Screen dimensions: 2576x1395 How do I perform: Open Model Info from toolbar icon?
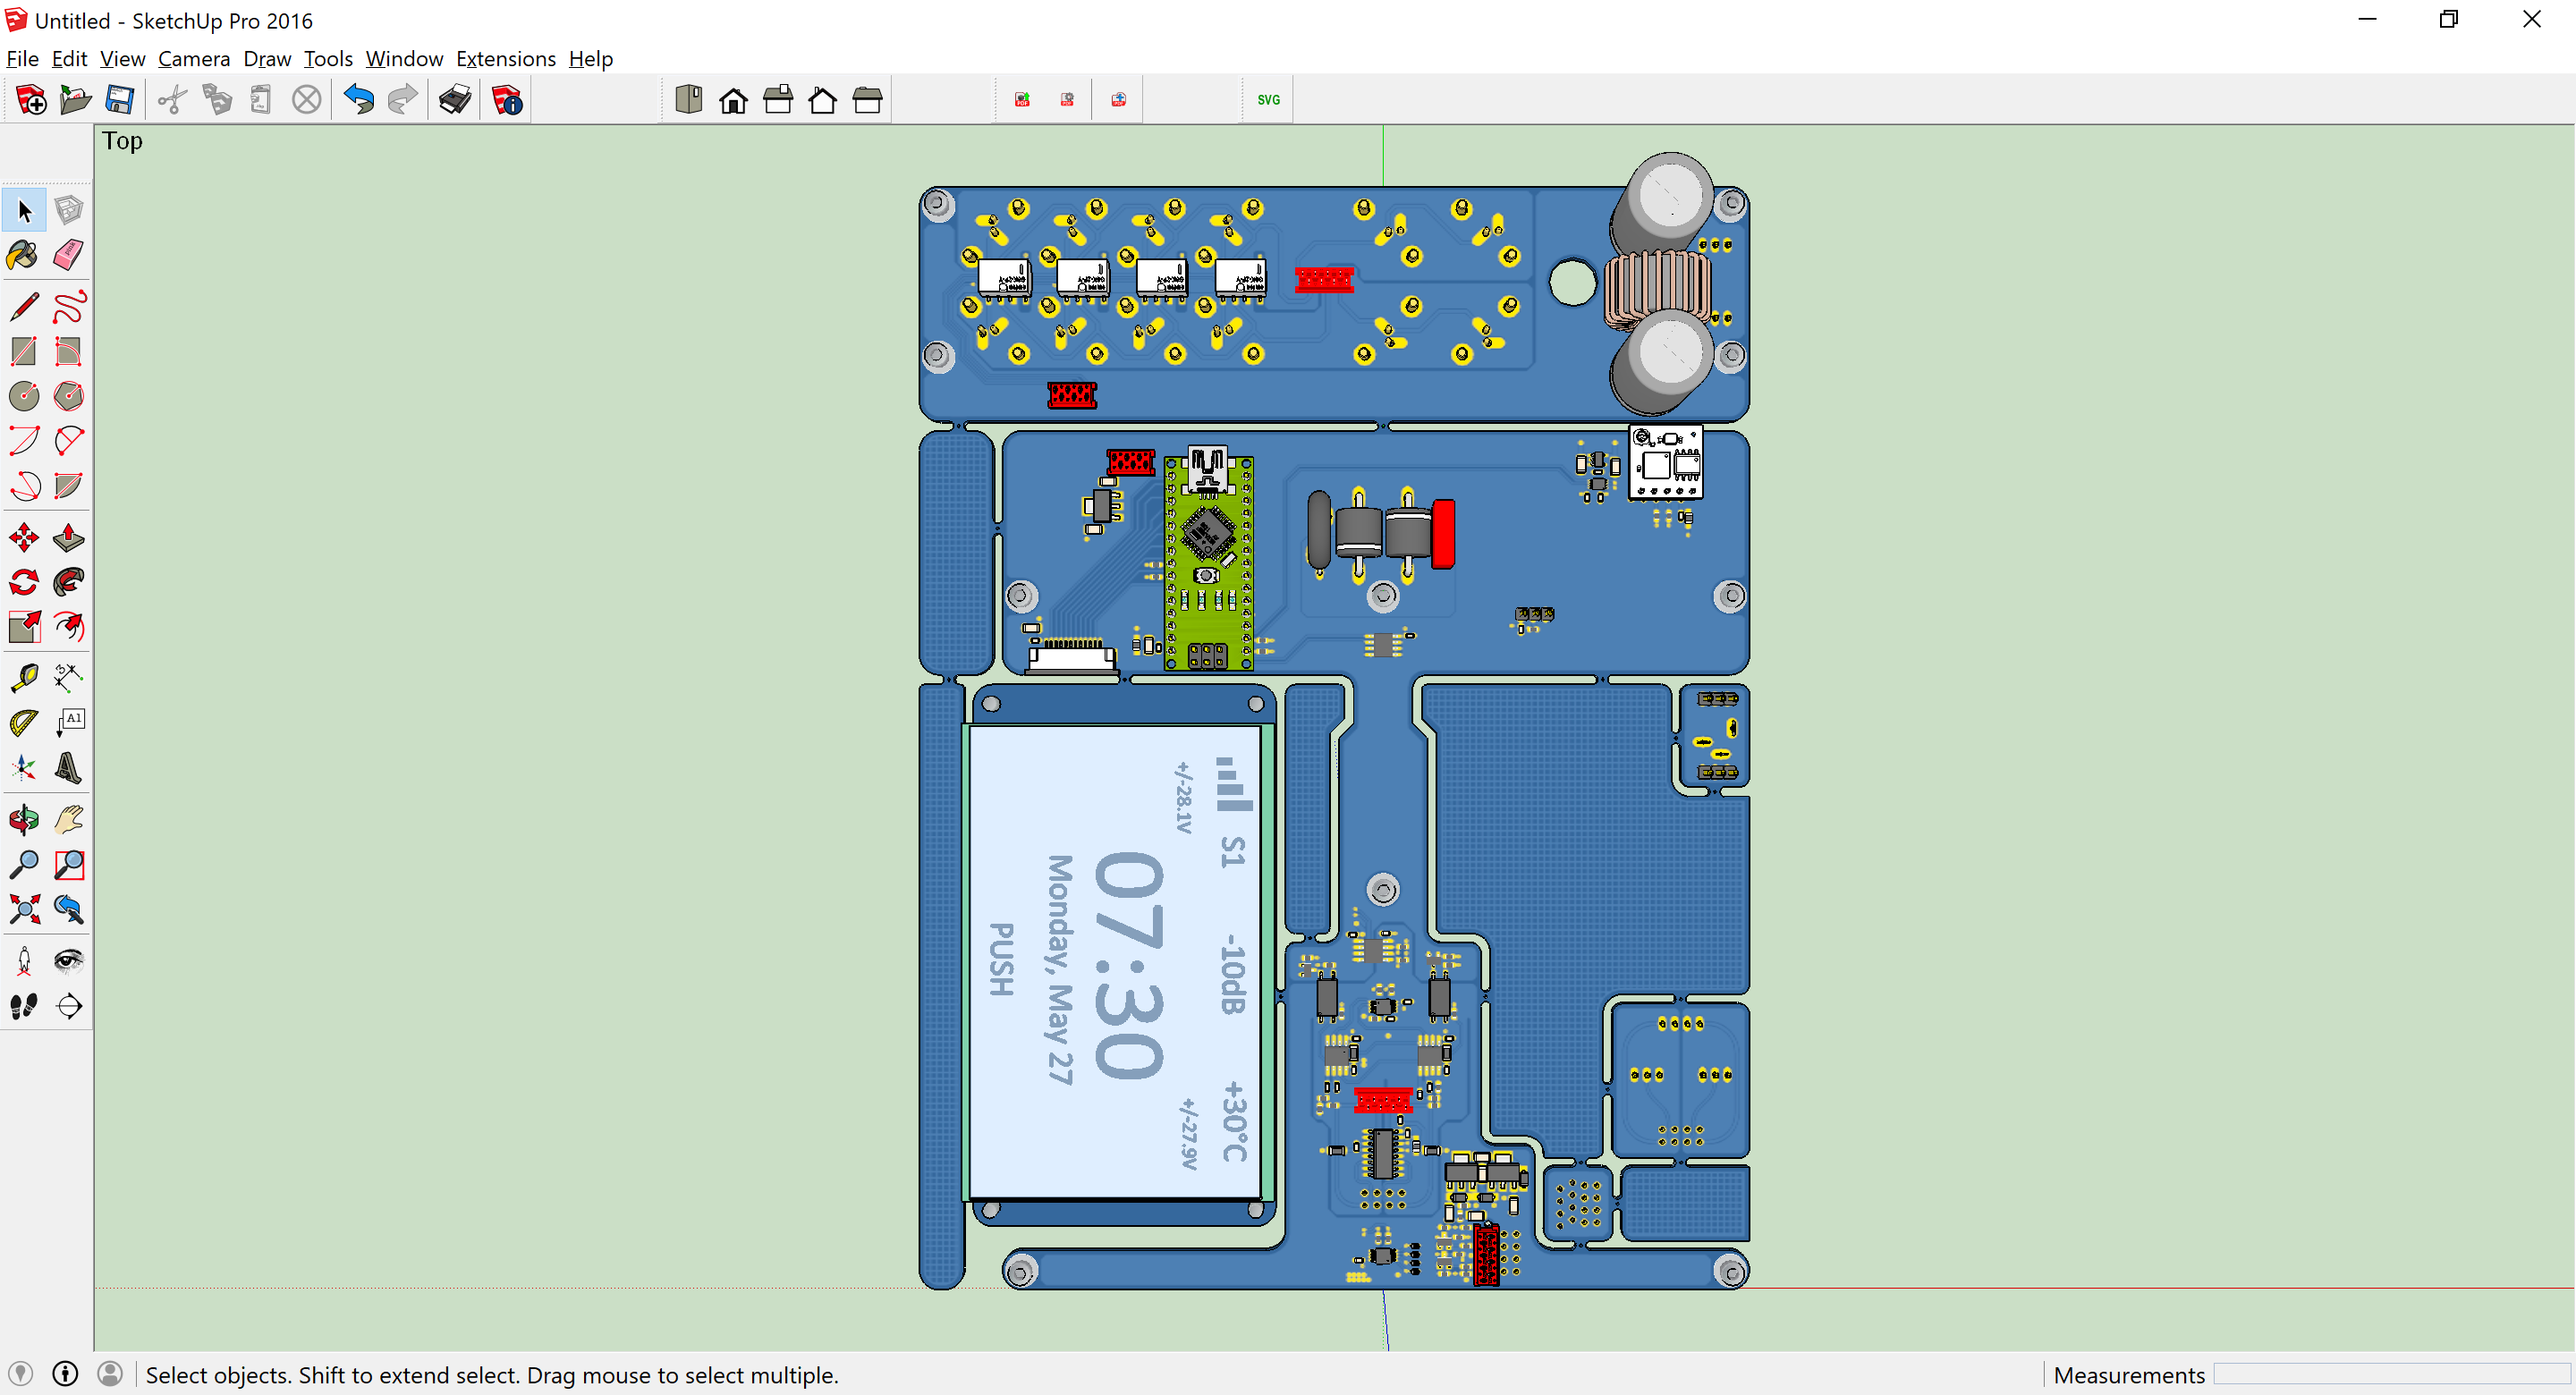coord(507,100)
